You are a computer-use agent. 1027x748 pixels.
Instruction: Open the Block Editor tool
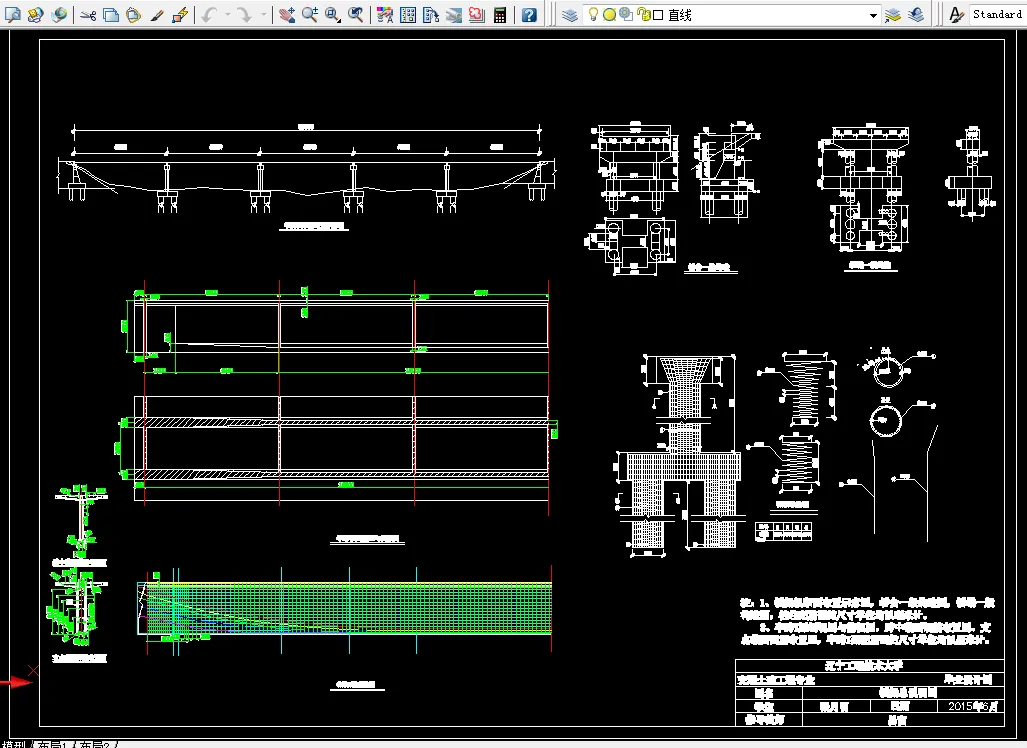tap(179, 14)
